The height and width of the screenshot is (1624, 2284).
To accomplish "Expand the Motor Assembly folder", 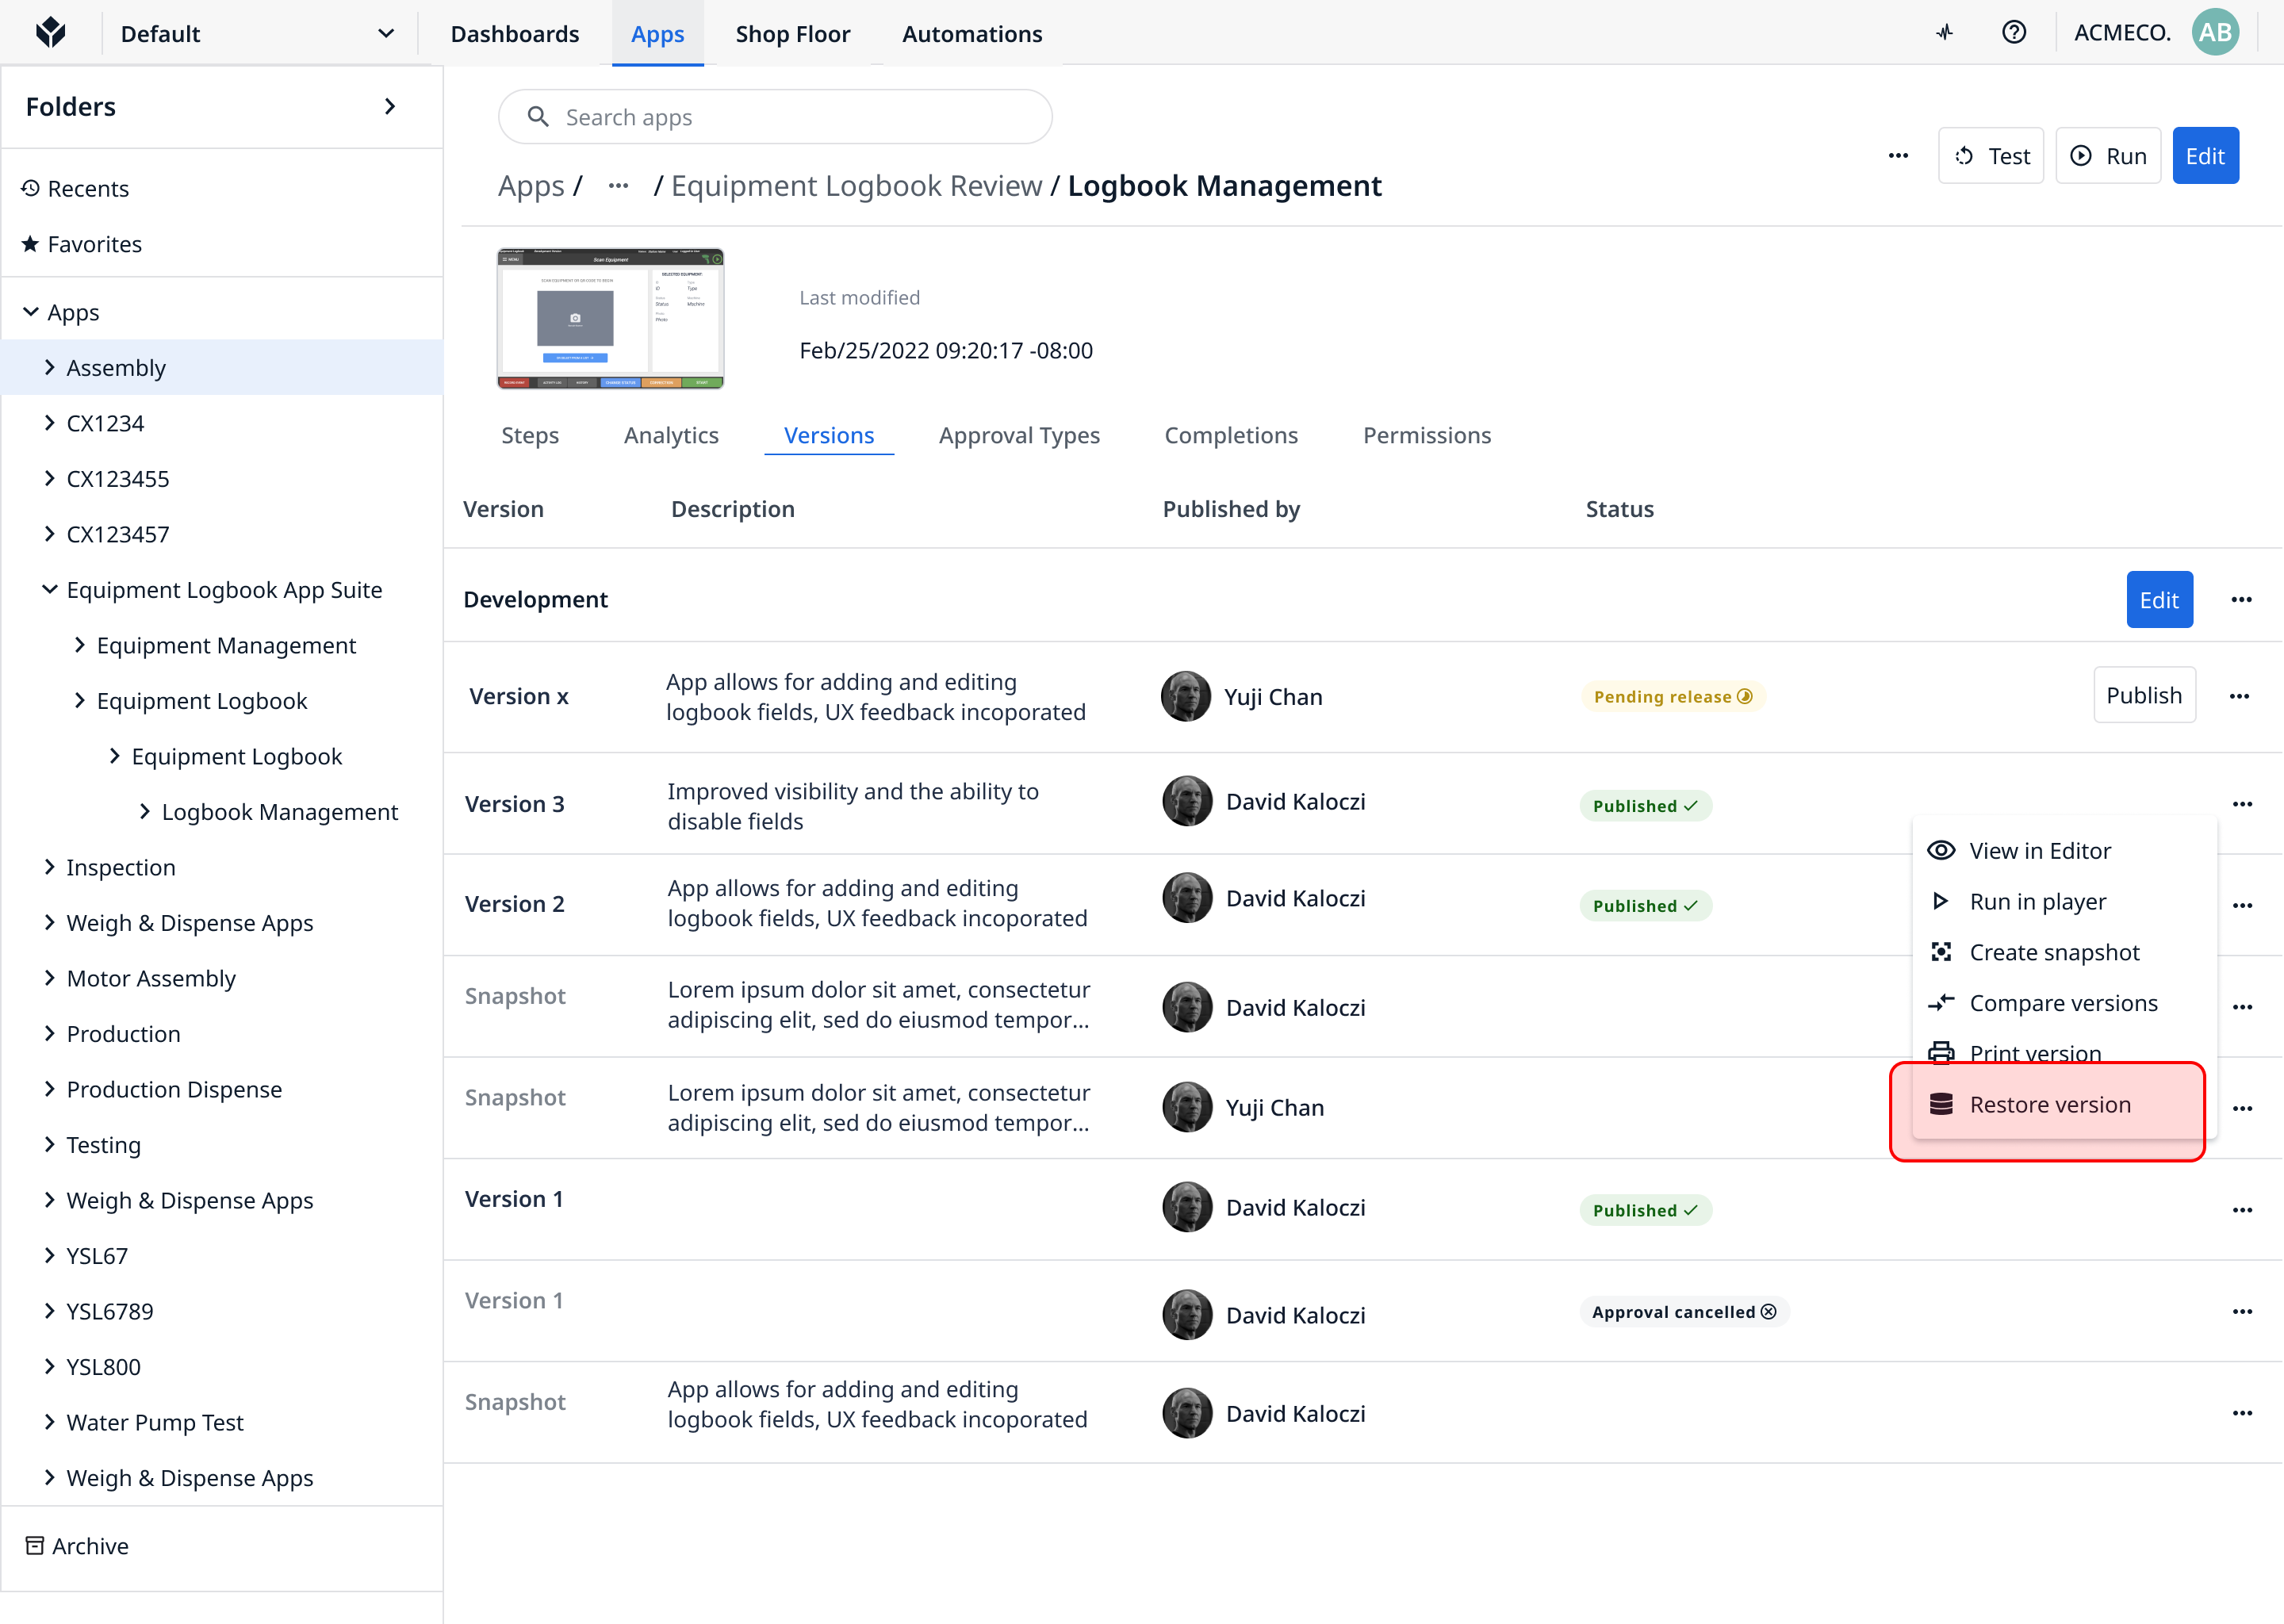I will 49,978.
